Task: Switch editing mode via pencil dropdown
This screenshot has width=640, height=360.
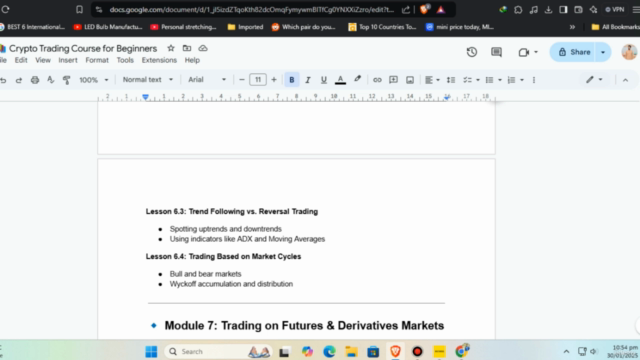Action: [594, 80]
